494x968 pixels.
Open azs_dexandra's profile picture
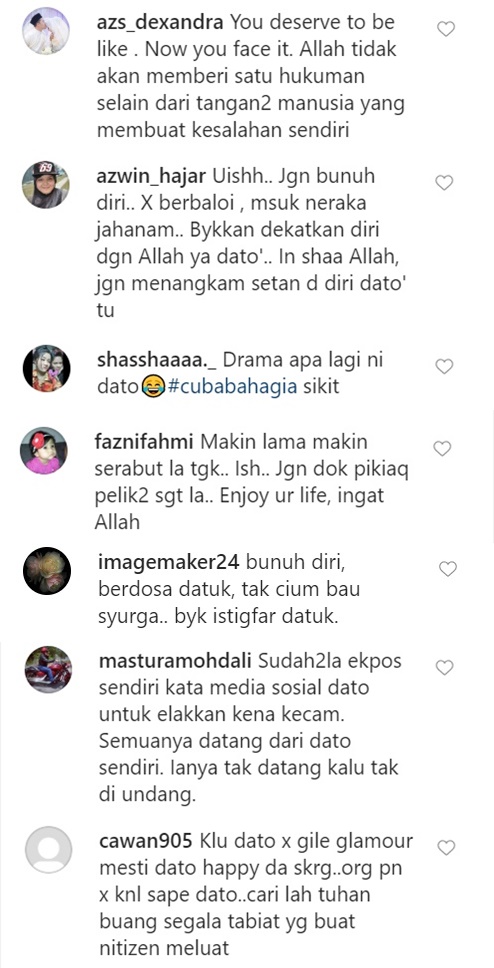pos(47,31)
